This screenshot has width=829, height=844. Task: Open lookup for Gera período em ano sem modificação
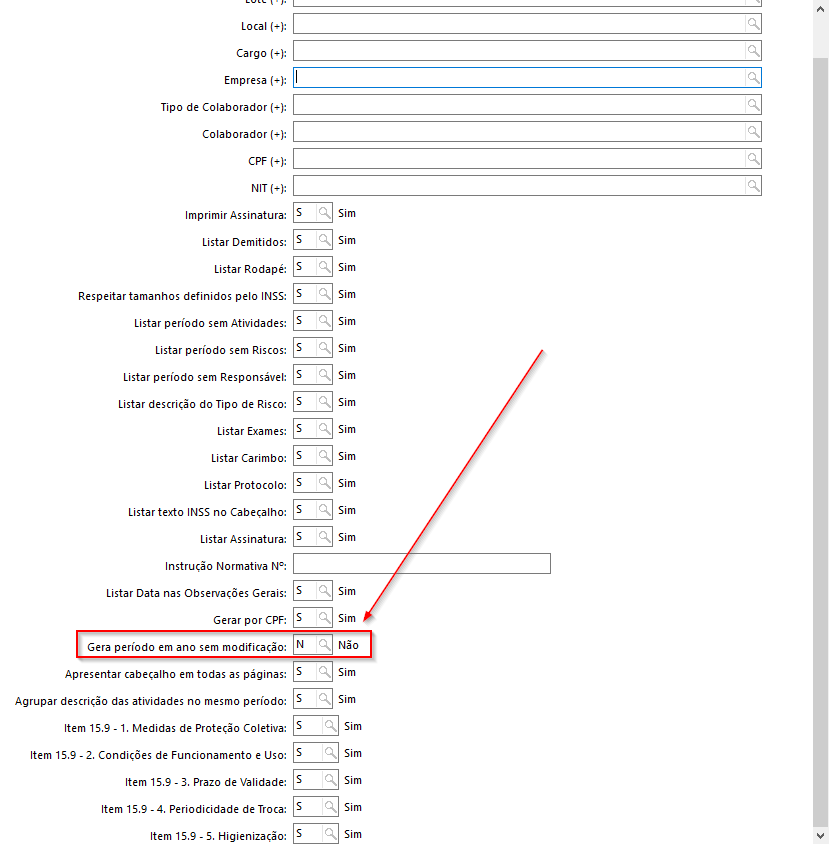324,645
